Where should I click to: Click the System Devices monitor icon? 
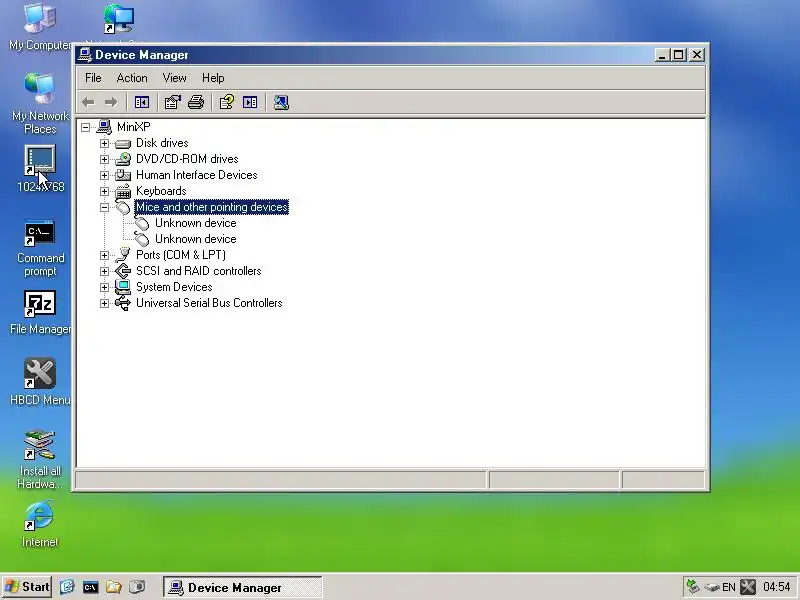coord(123,287)
